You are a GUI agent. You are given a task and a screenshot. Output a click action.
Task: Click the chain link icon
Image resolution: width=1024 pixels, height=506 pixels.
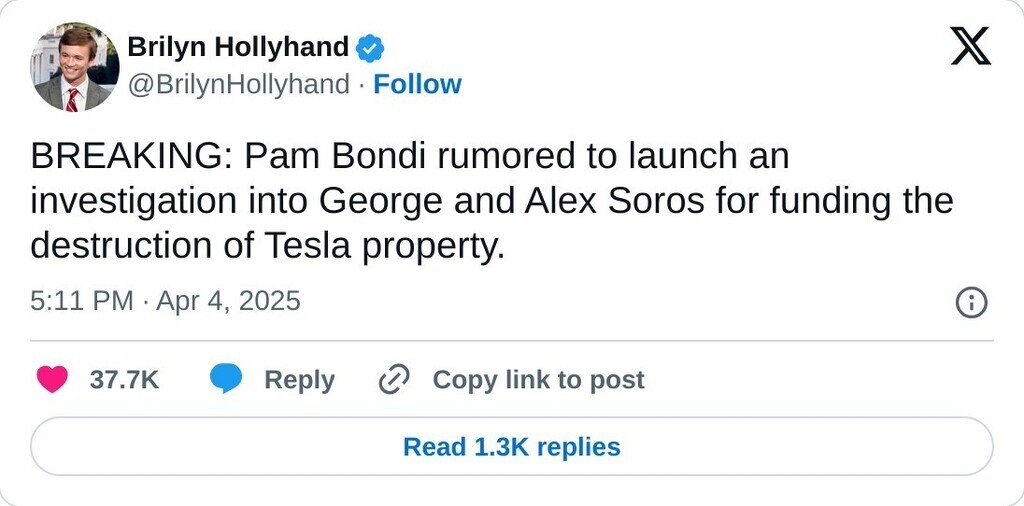(394, 380)
